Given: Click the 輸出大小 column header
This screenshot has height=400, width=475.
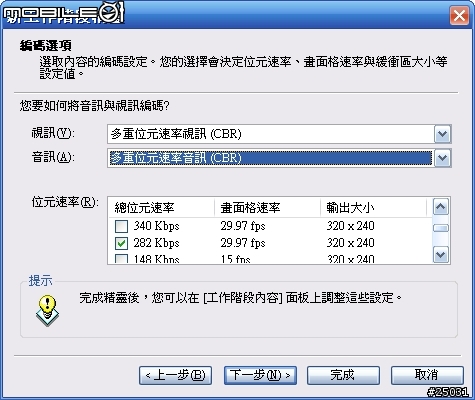Looking at the screenshot, I should pos(373,208).
